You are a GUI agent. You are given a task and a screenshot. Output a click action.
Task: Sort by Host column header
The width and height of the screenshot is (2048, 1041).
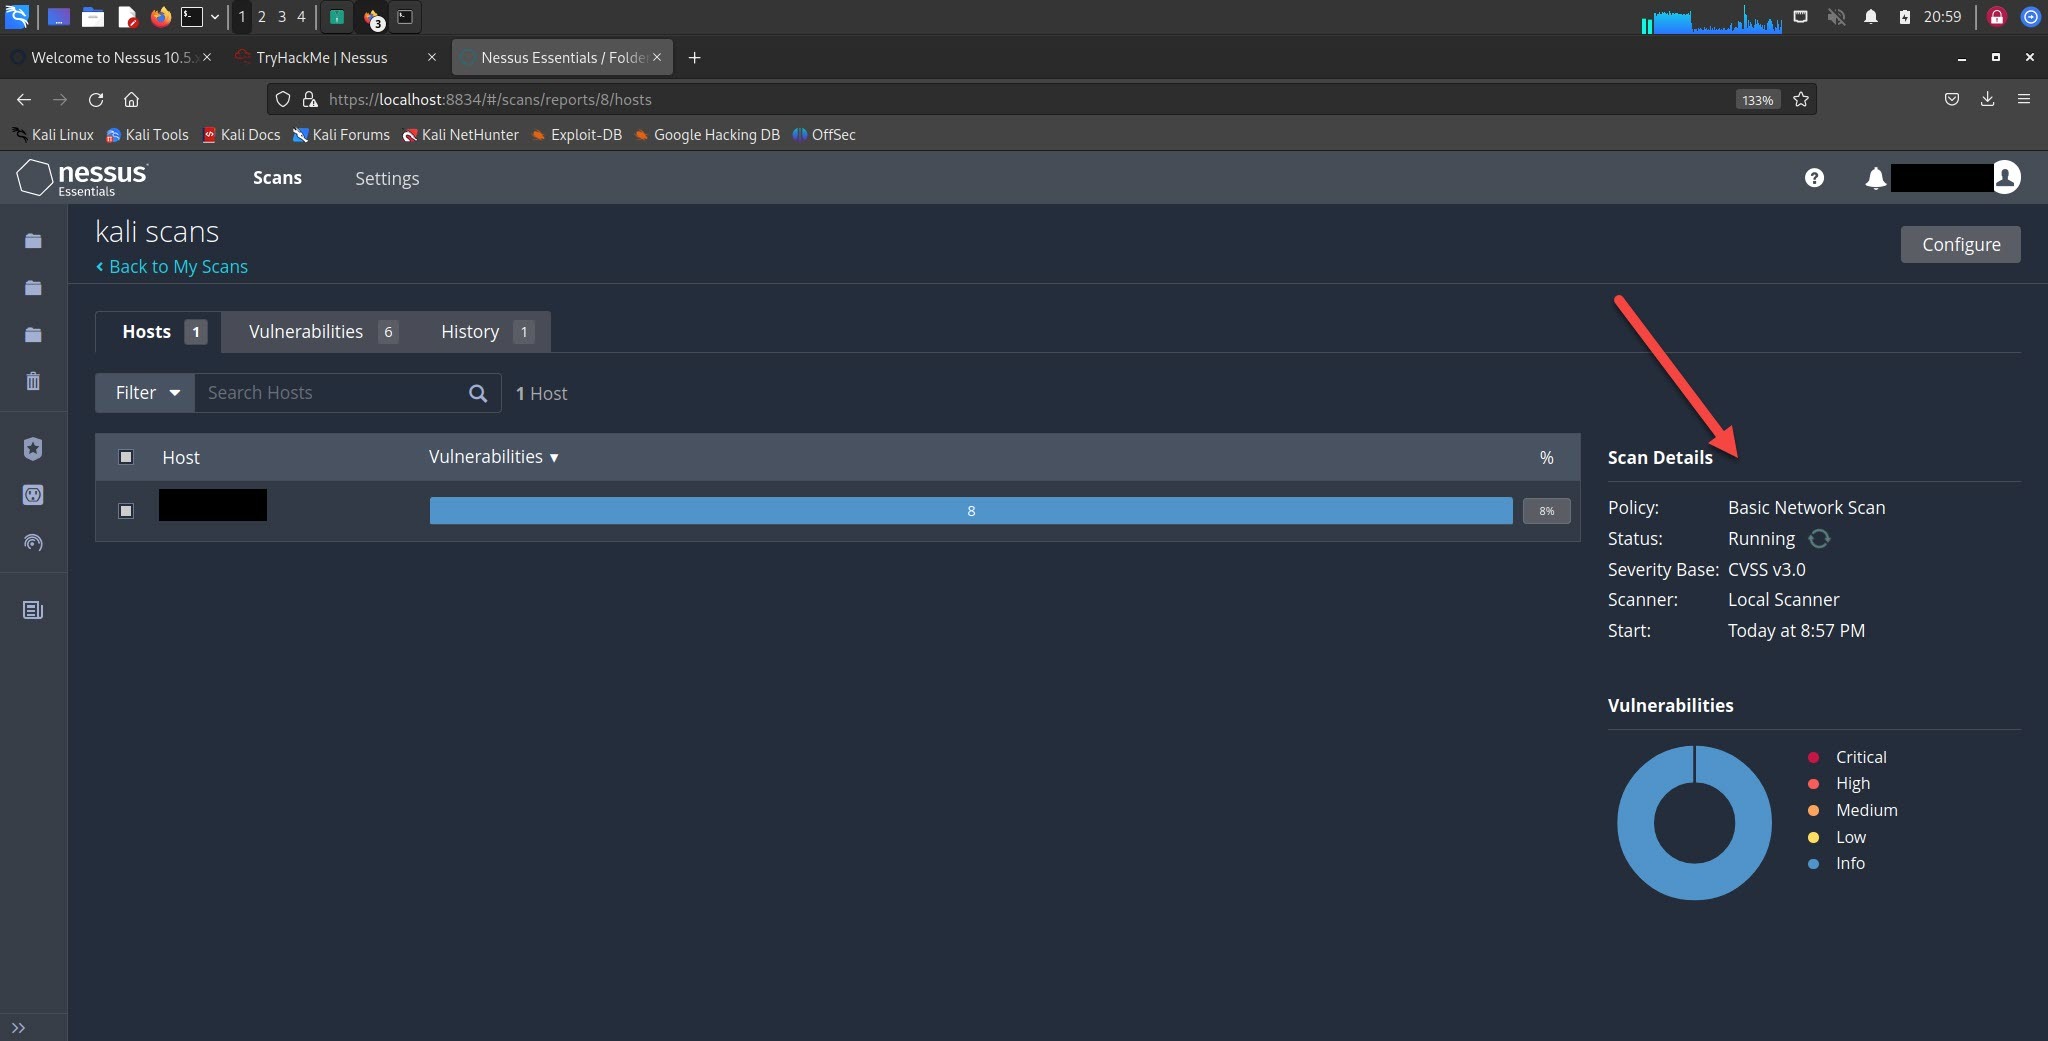(x=181, y=457)
